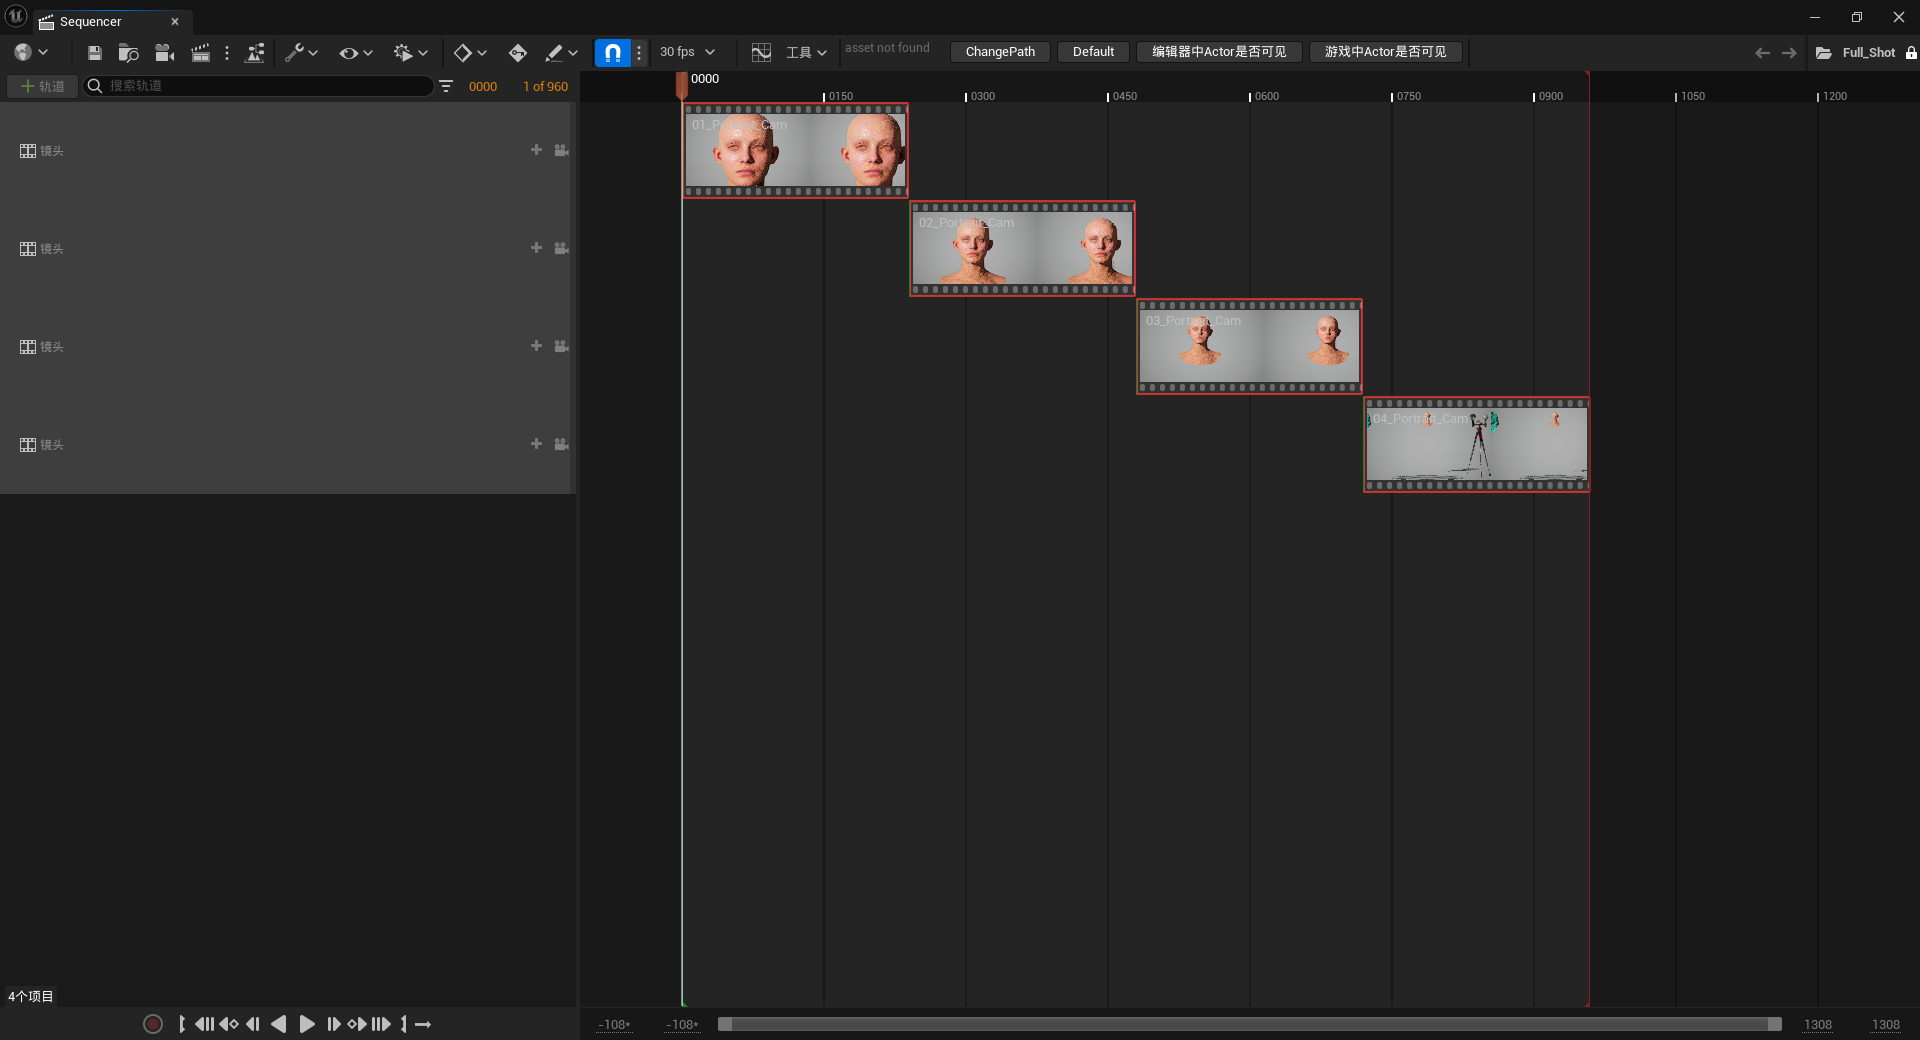Image resolution: width=1920 pixels, height=1040 pixels.
Task: Click the Director Blueprint icon
Action: point(255,53)
